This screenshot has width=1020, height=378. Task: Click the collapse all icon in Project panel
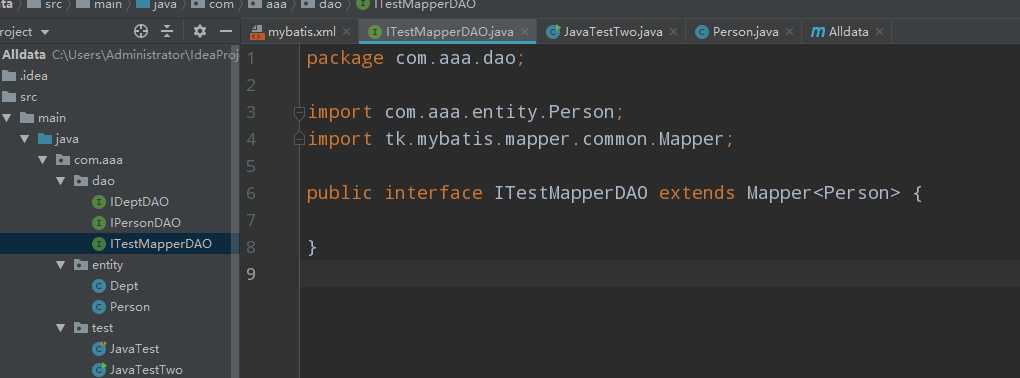pyautogui.click(x=167, y=31)
